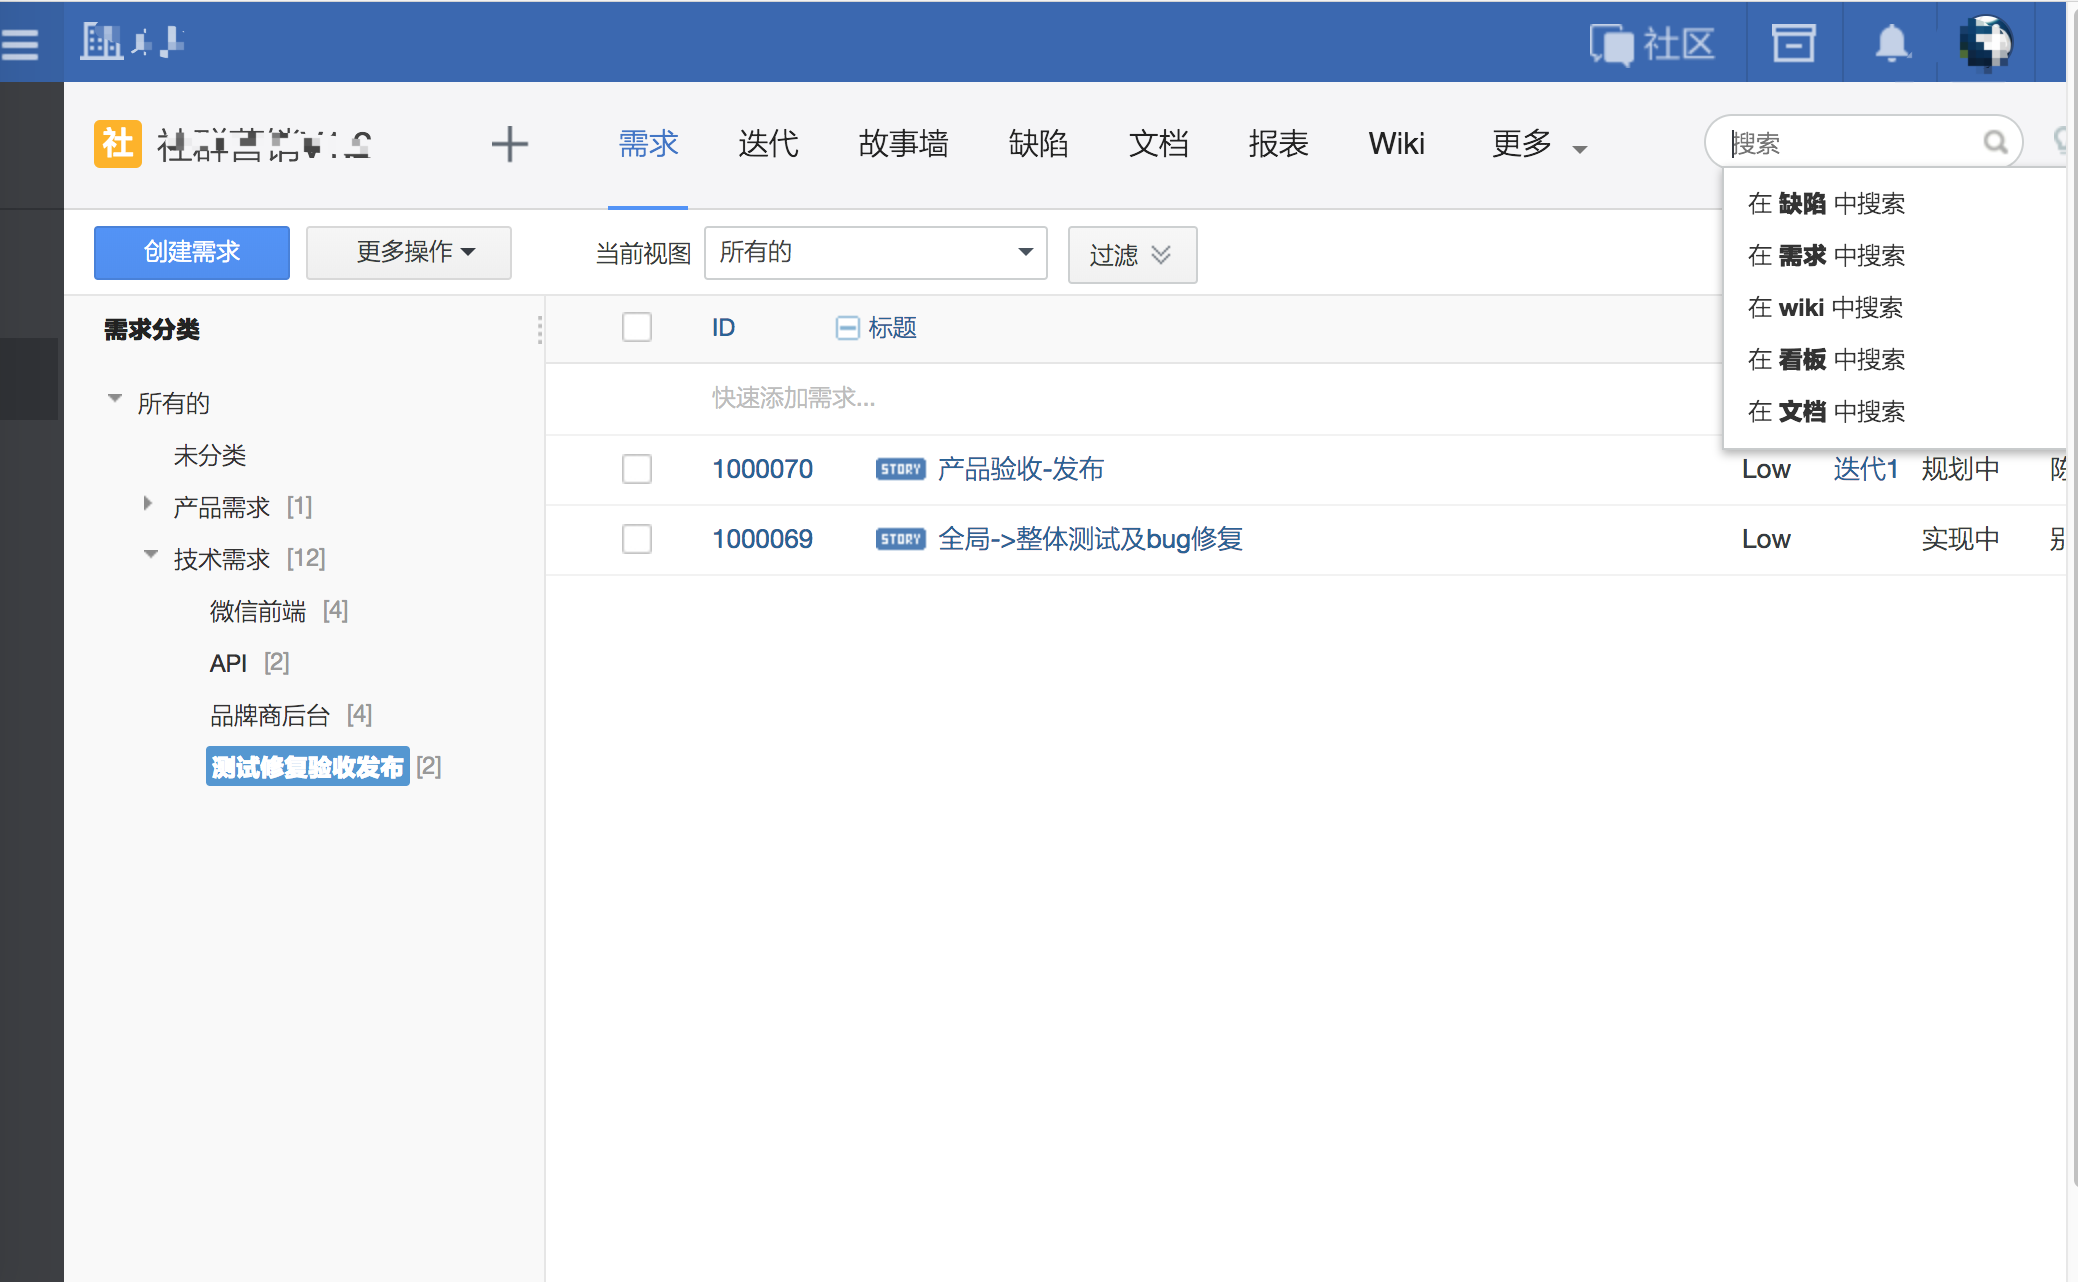
Task: Collapse titles with minus icon beside 标题
Action: pyautogui.click(x=846, y=328)
